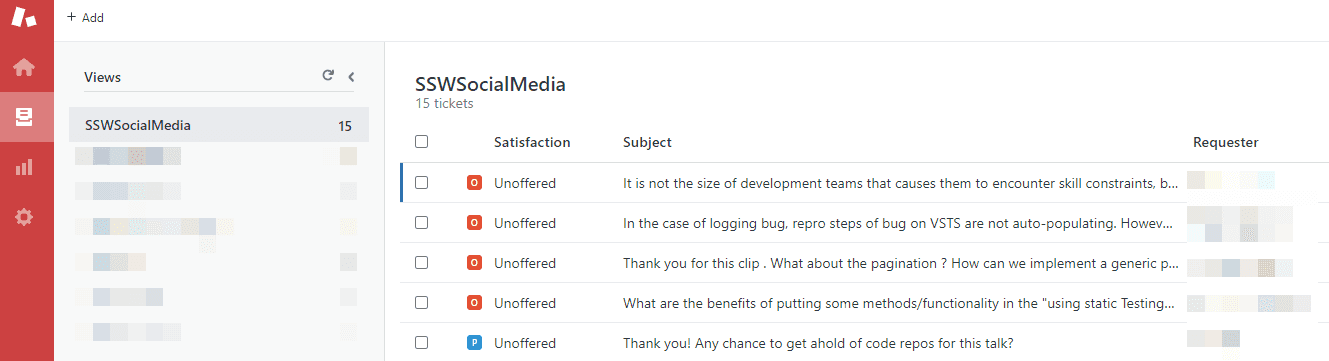Click the Zendesk logo icon

(24, 18)
